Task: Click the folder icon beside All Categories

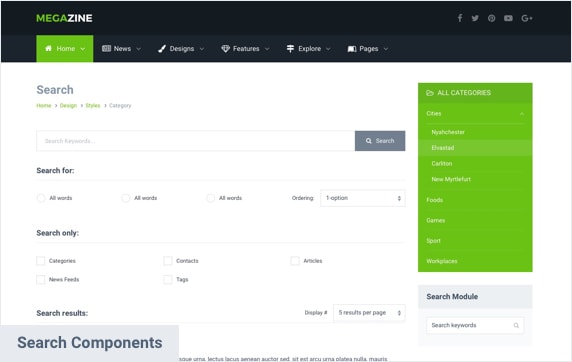Action: point(430,93)
